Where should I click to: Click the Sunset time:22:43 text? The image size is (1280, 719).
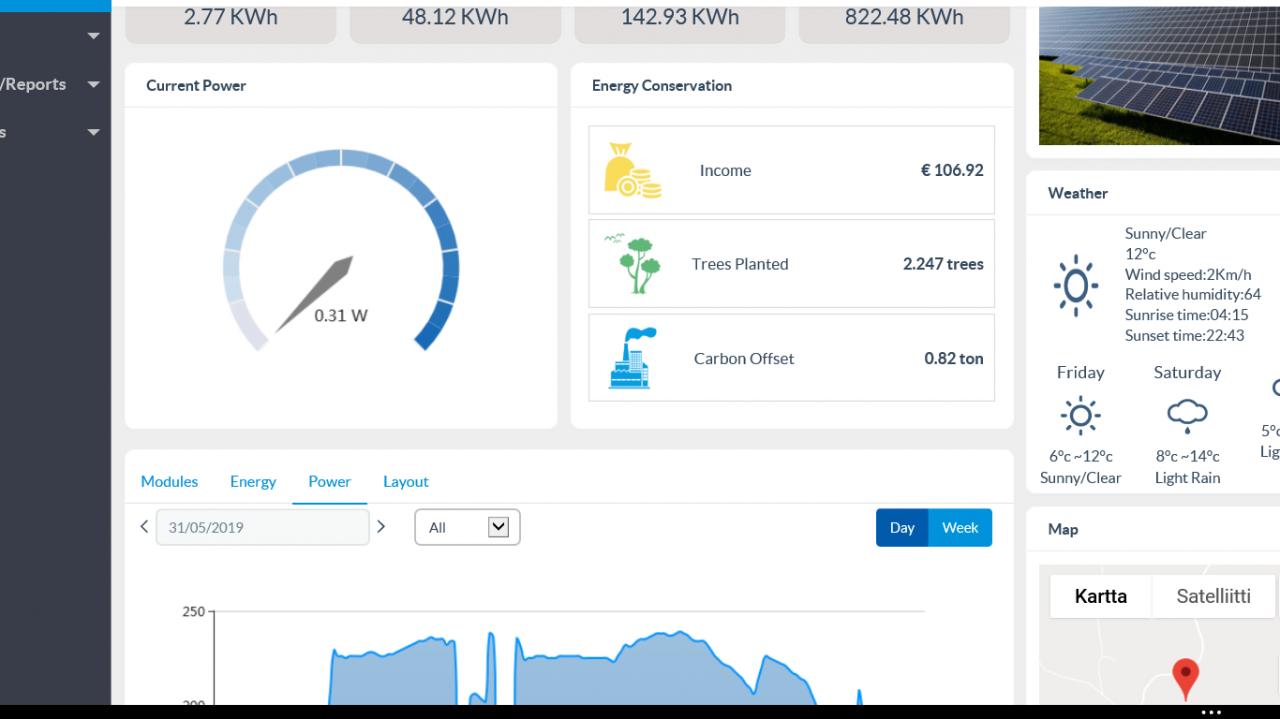(x=1184, y=335)
